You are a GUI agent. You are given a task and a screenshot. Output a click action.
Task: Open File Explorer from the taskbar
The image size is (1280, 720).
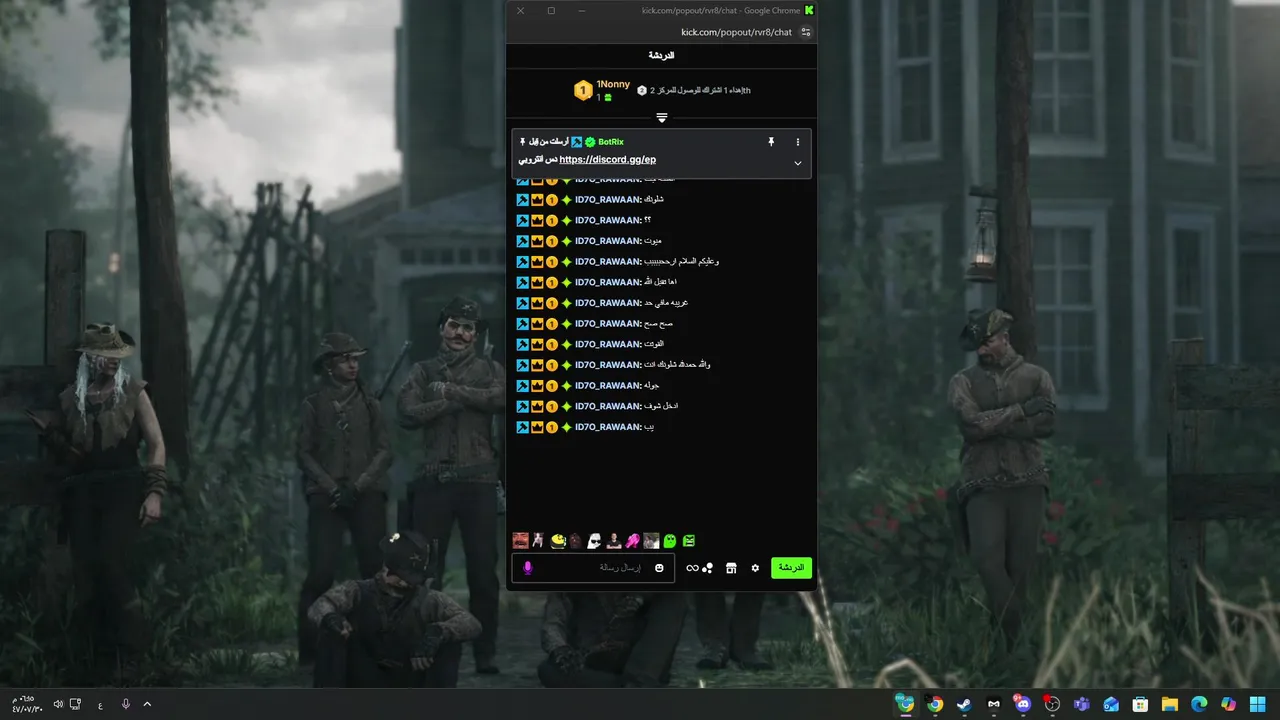pos(1169,704)
